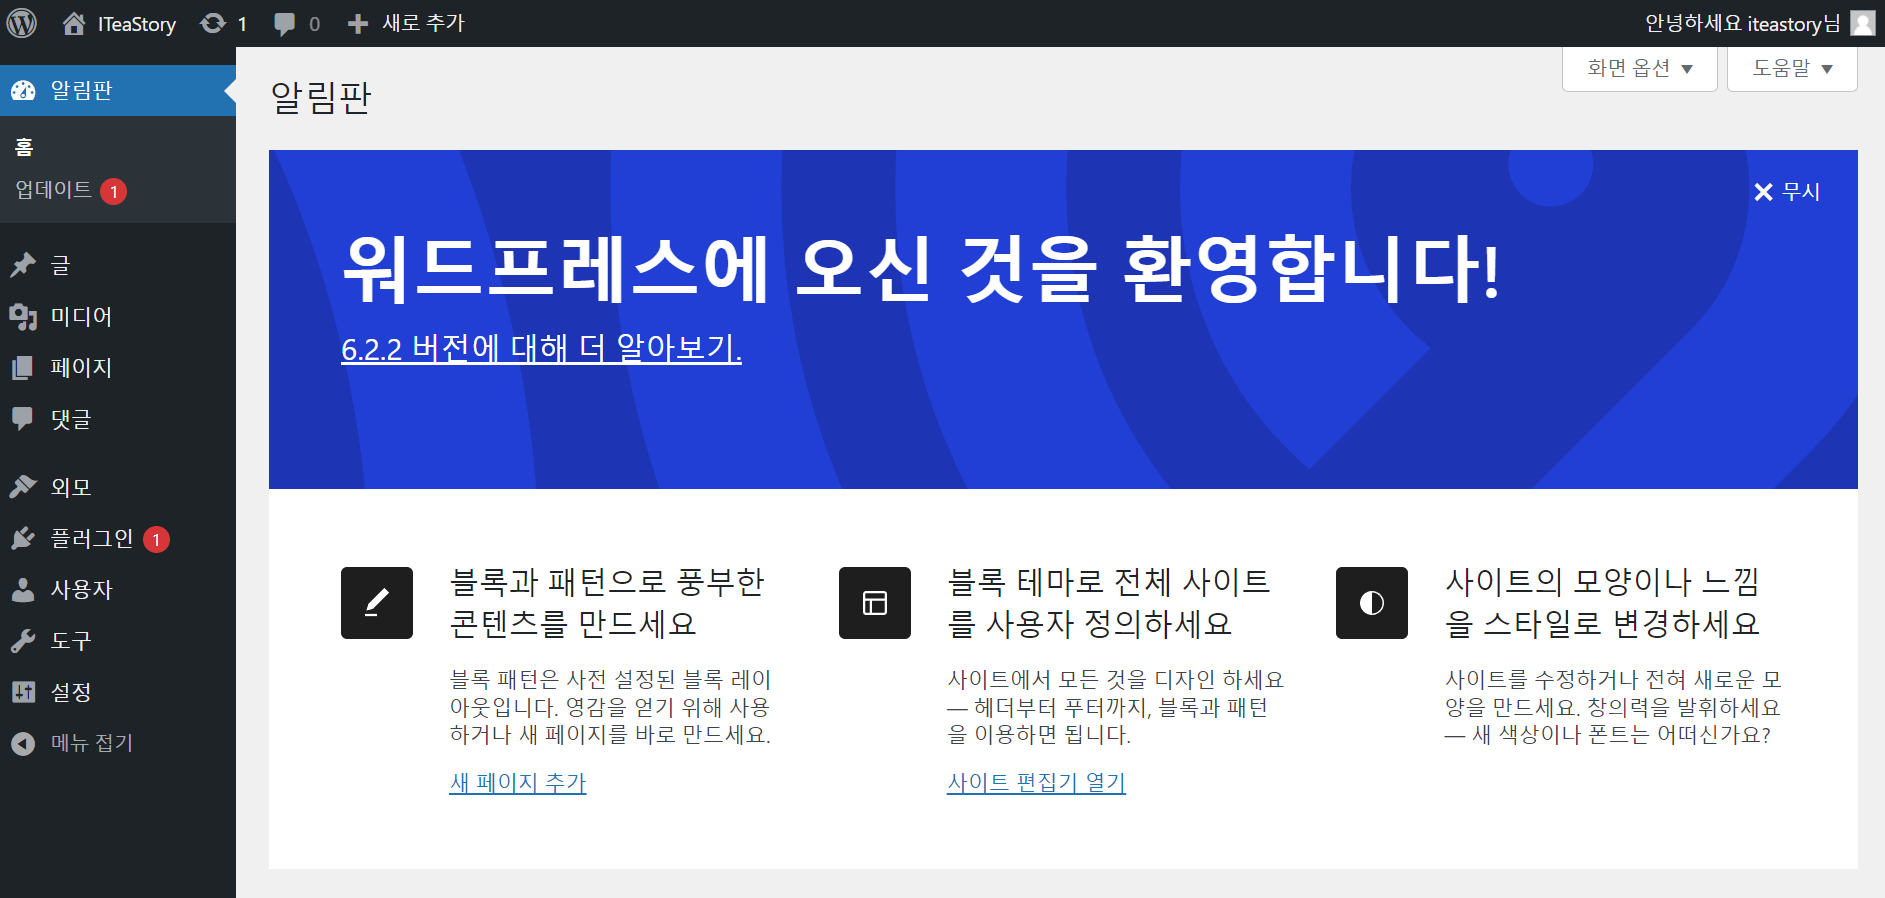Open the WordPress logo menu
The width and height of the screenshot is (1885, 898).
click(x=22, y=23)
